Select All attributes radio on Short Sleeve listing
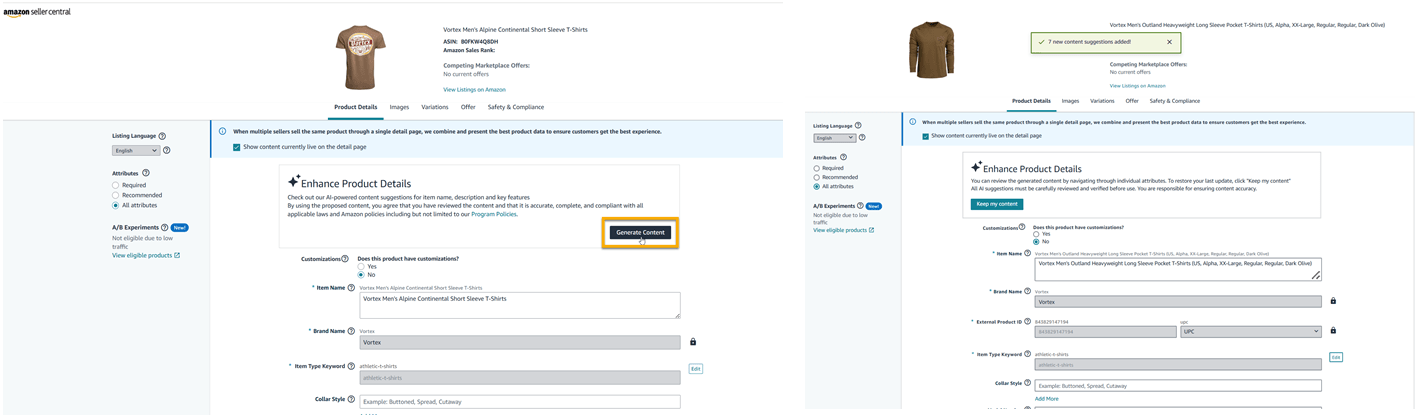This screenshot has width=1415, height=415. [x=115, y=205]
